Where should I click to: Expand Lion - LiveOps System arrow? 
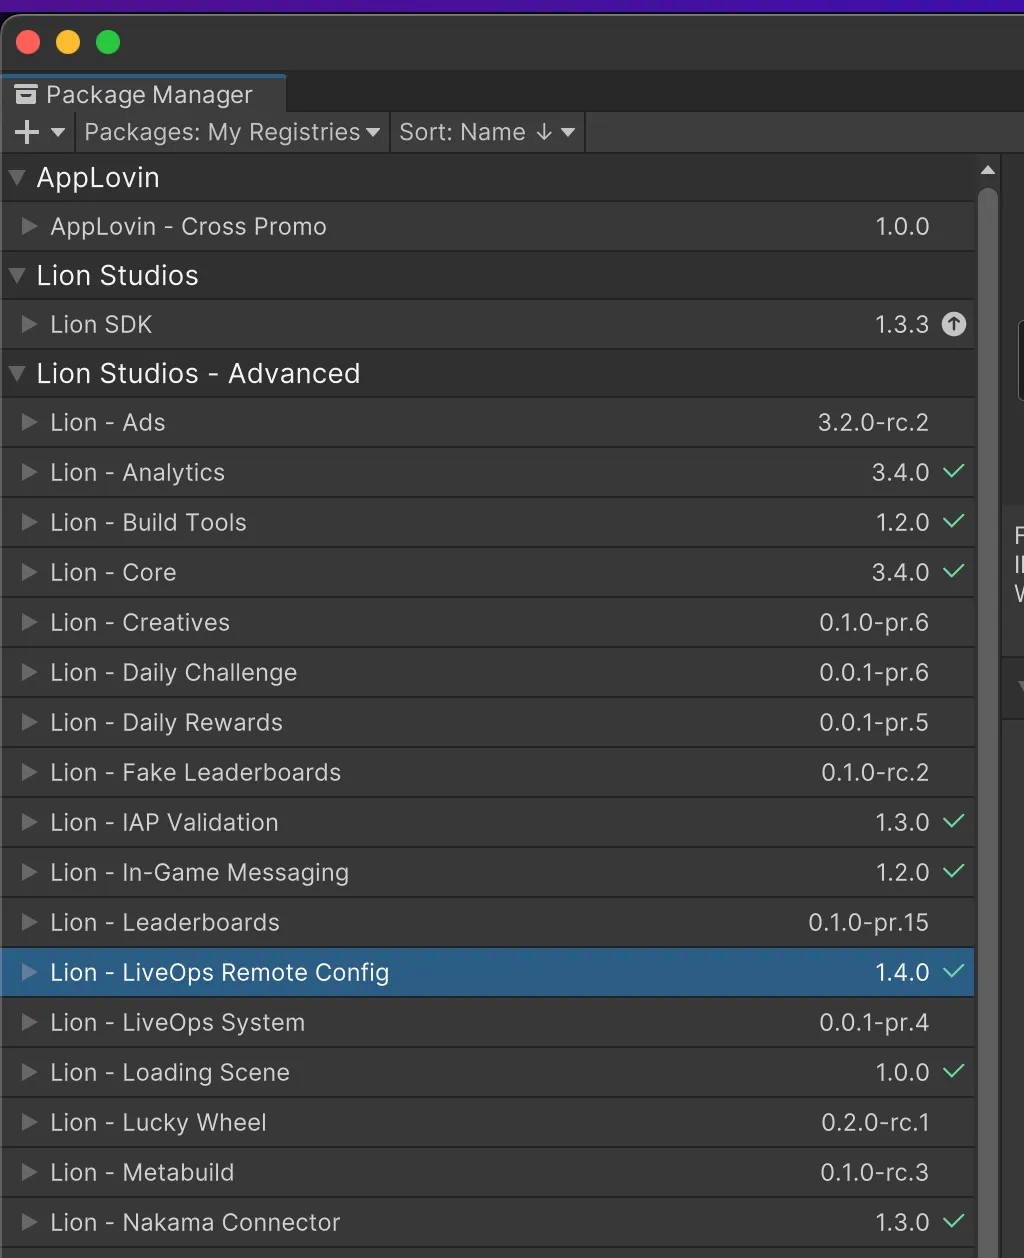coord(30,1023)
